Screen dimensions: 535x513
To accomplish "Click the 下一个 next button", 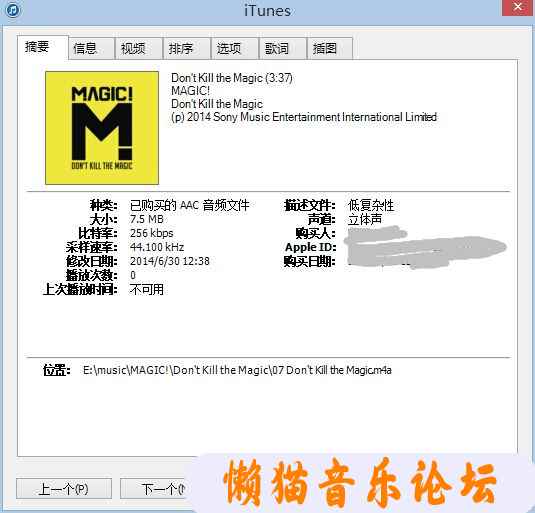I will point(154,488).
